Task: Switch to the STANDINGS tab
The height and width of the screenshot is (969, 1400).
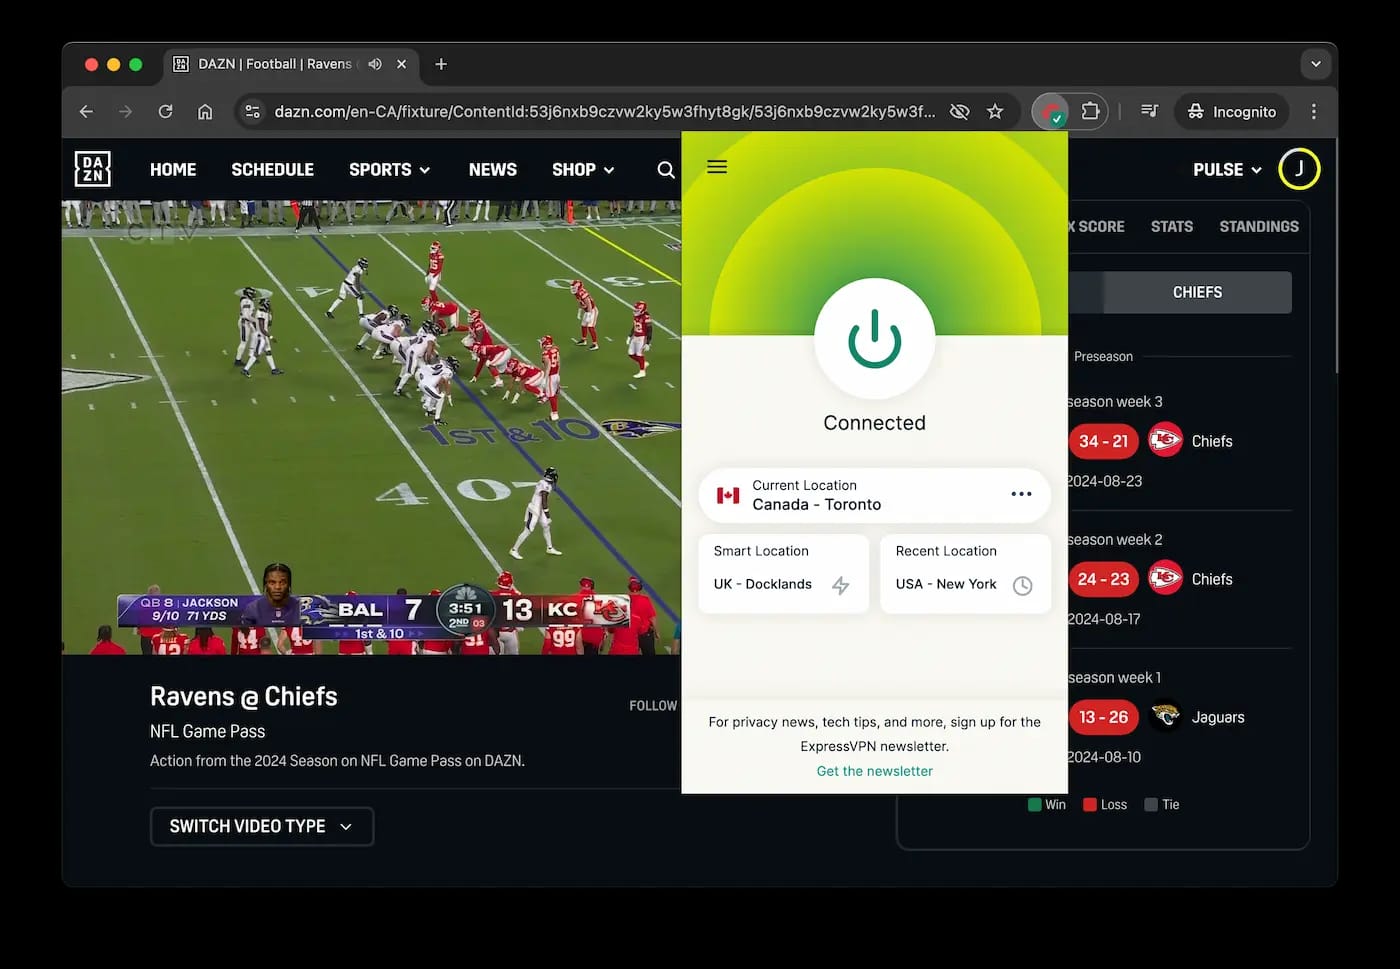Action: 1259,227
